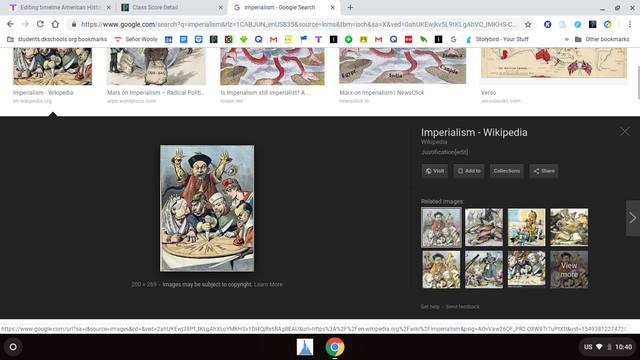Open the blue K extension icon
The height and width of the screenshot is (360, 640).
(x=548, y=24)
